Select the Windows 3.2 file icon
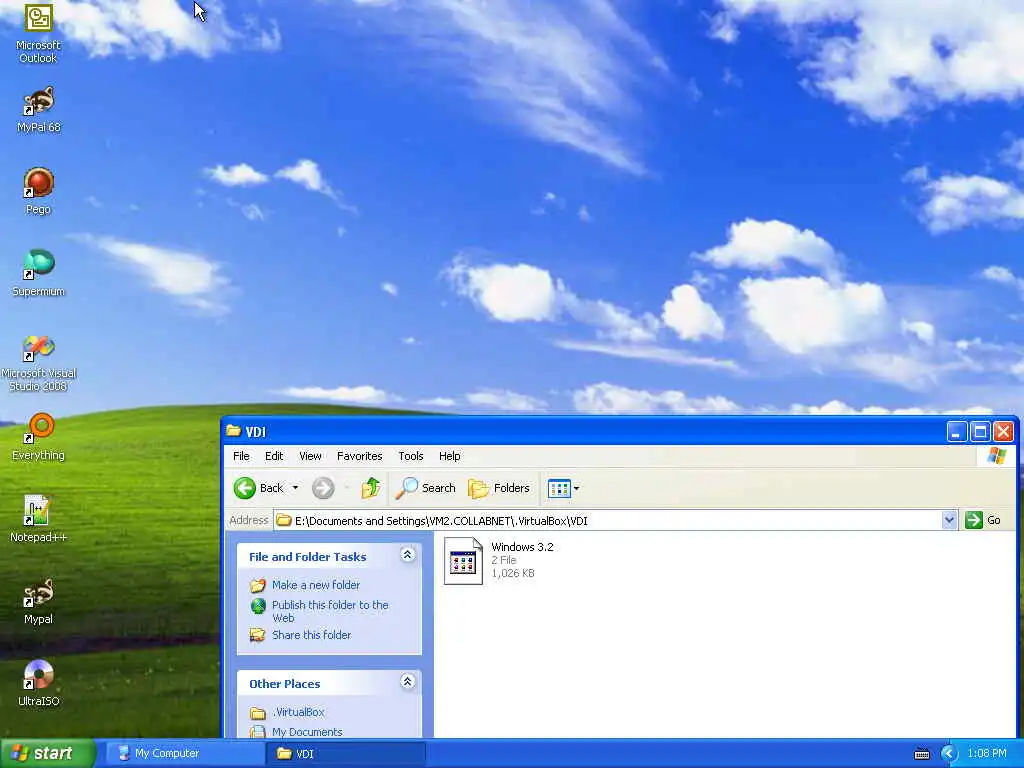This screenshot has width=1024, height=768. point(463,561)
